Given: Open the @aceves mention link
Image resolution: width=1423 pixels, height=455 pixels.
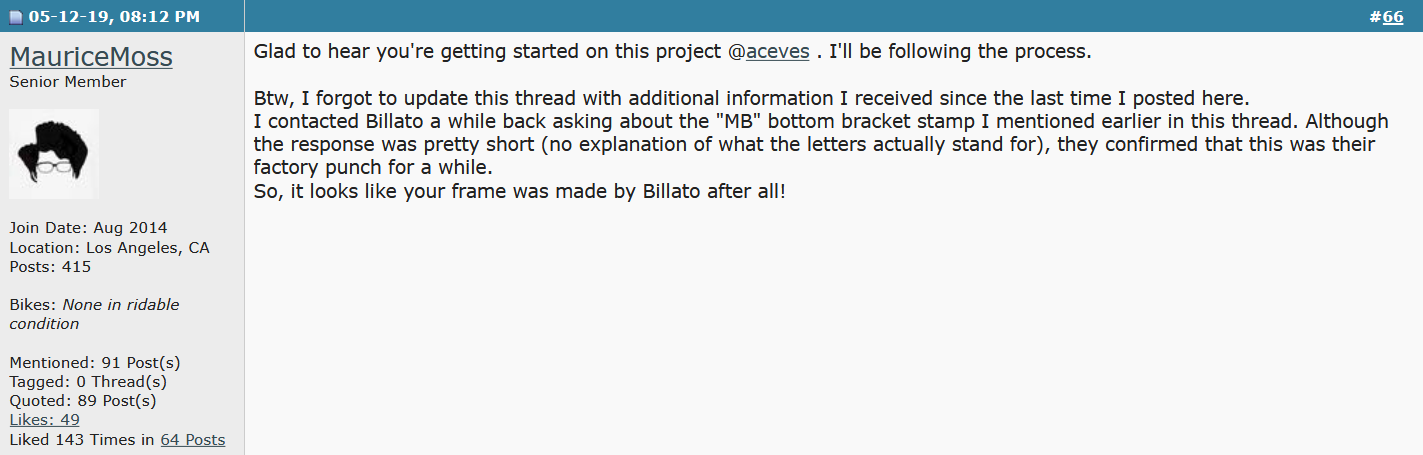Looking at the screenshot, I should (769, 51).
